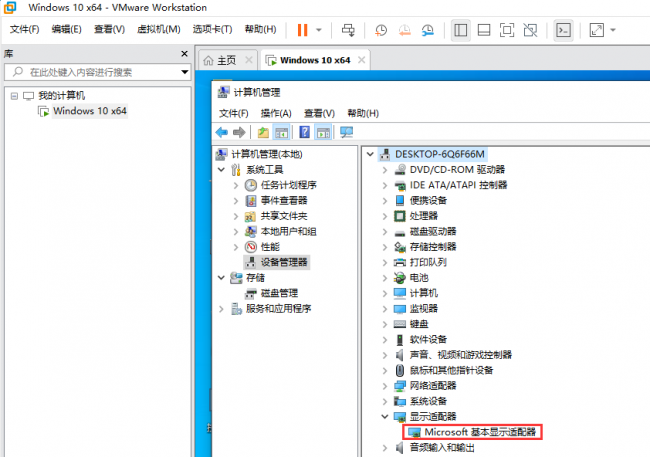Image resolution: width=650 pixels, height=457 pixels.
Task: Open VMware 虚拟机(M) menu
Action: 159,29
